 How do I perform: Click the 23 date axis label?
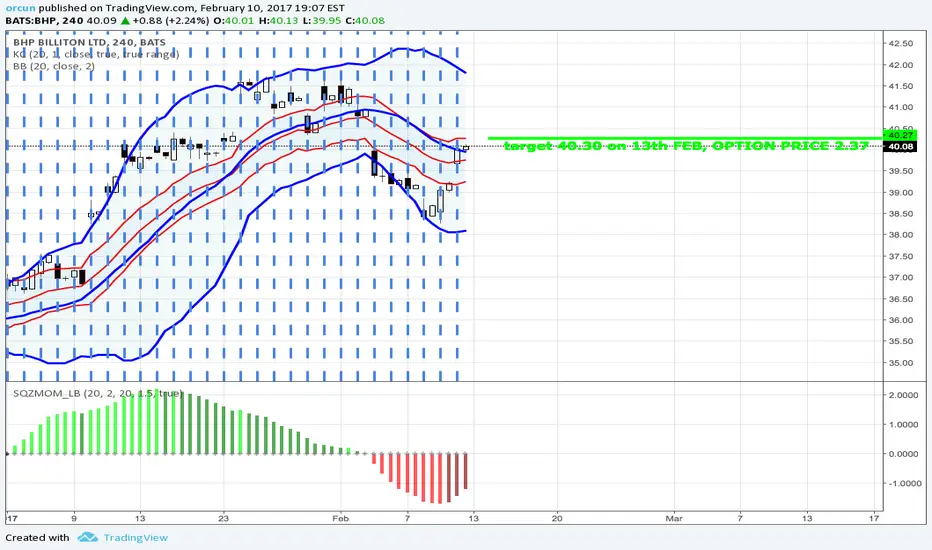[x=223, y=518]
